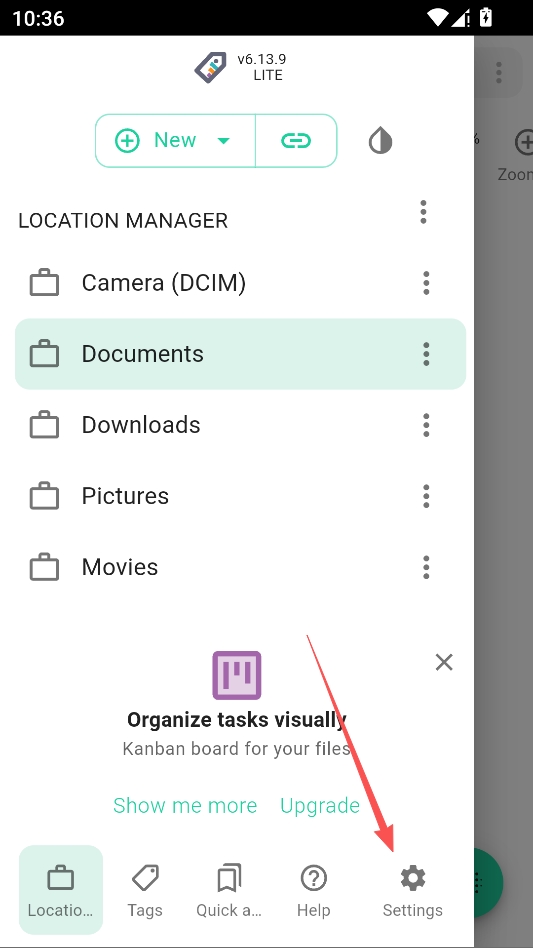Open Camera (DCIM) three-dot options
The height and width of the screenshot is (948, 533).
(x=426, y=283)
